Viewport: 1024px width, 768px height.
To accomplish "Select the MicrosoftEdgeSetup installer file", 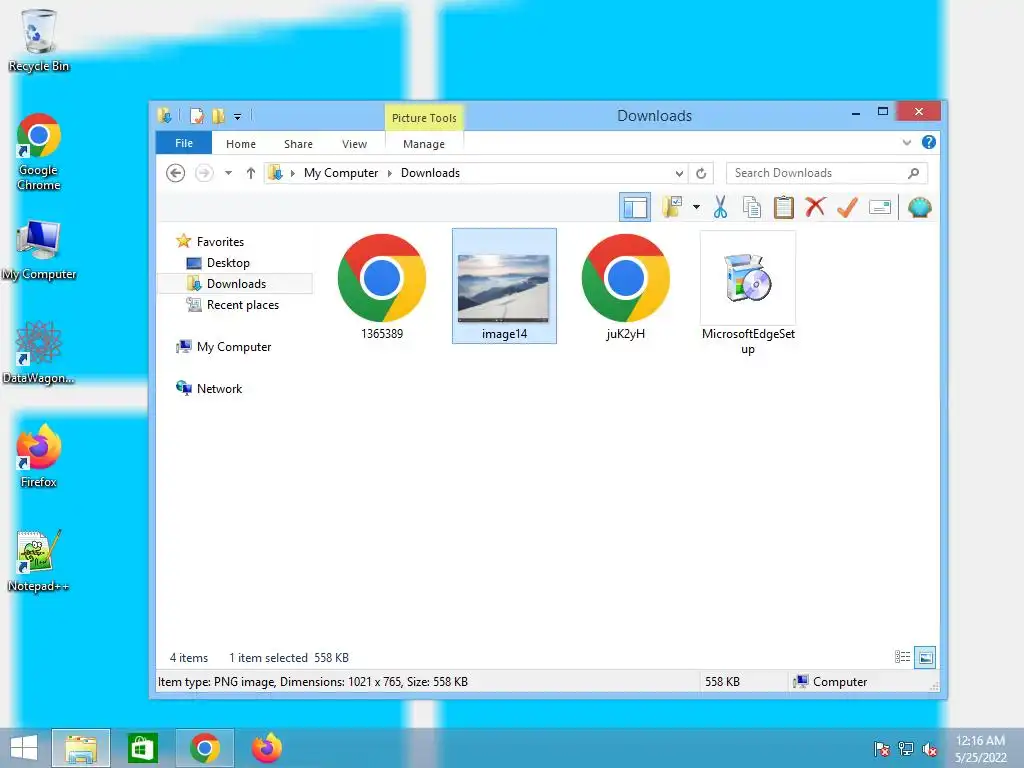I will pyautogui.click(x=748, y=293).
